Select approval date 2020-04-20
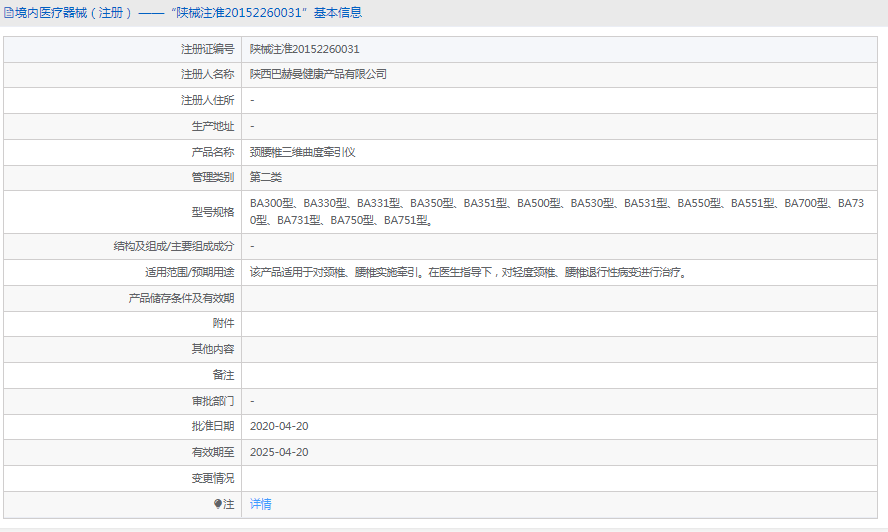 click(279, 426)
